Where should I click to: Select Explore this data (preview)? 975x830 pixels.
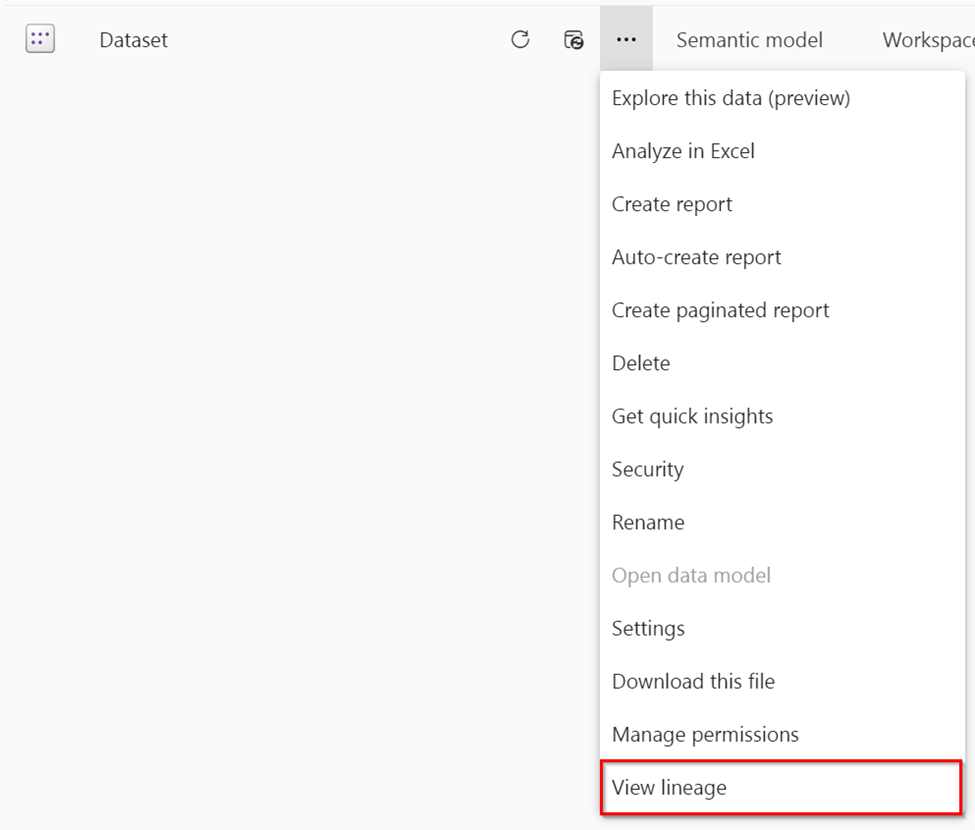pyautogui.click(x=730, y=98)
